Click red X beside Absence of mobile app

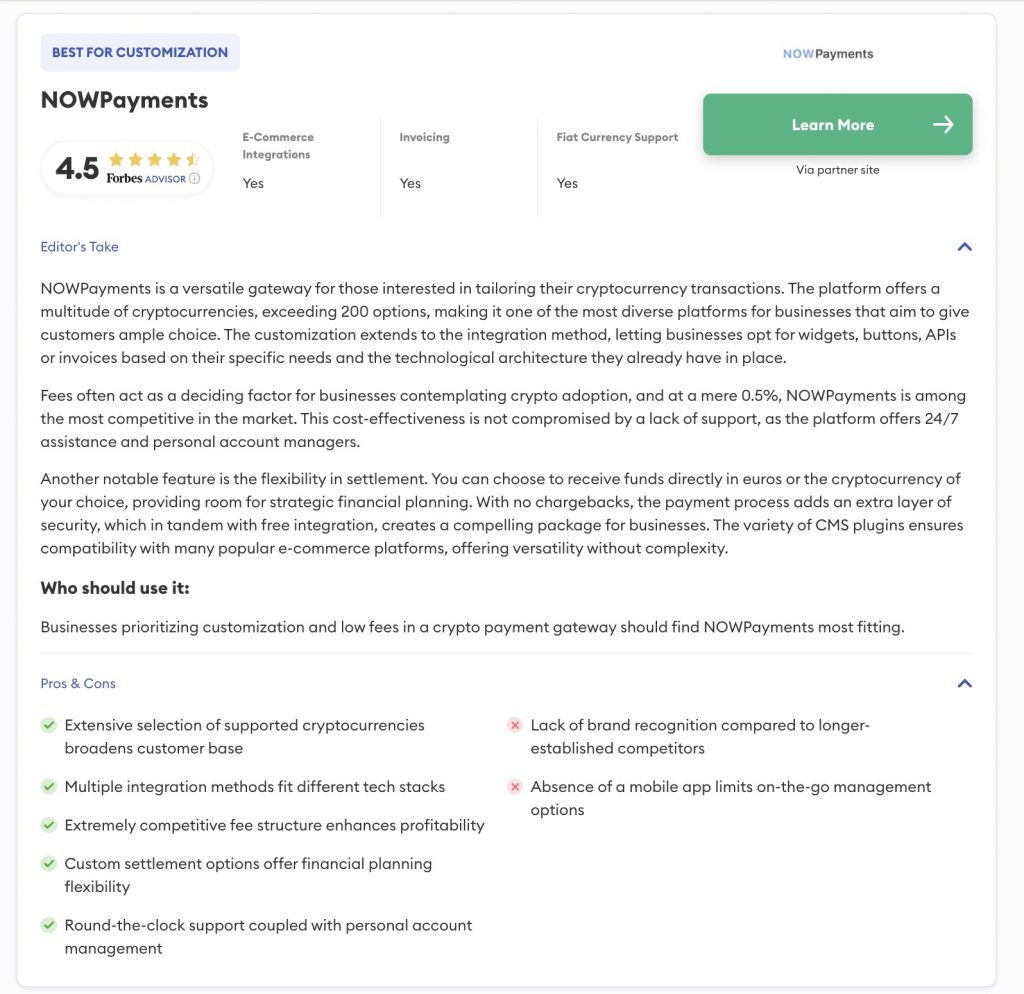(x=515, y=786)
